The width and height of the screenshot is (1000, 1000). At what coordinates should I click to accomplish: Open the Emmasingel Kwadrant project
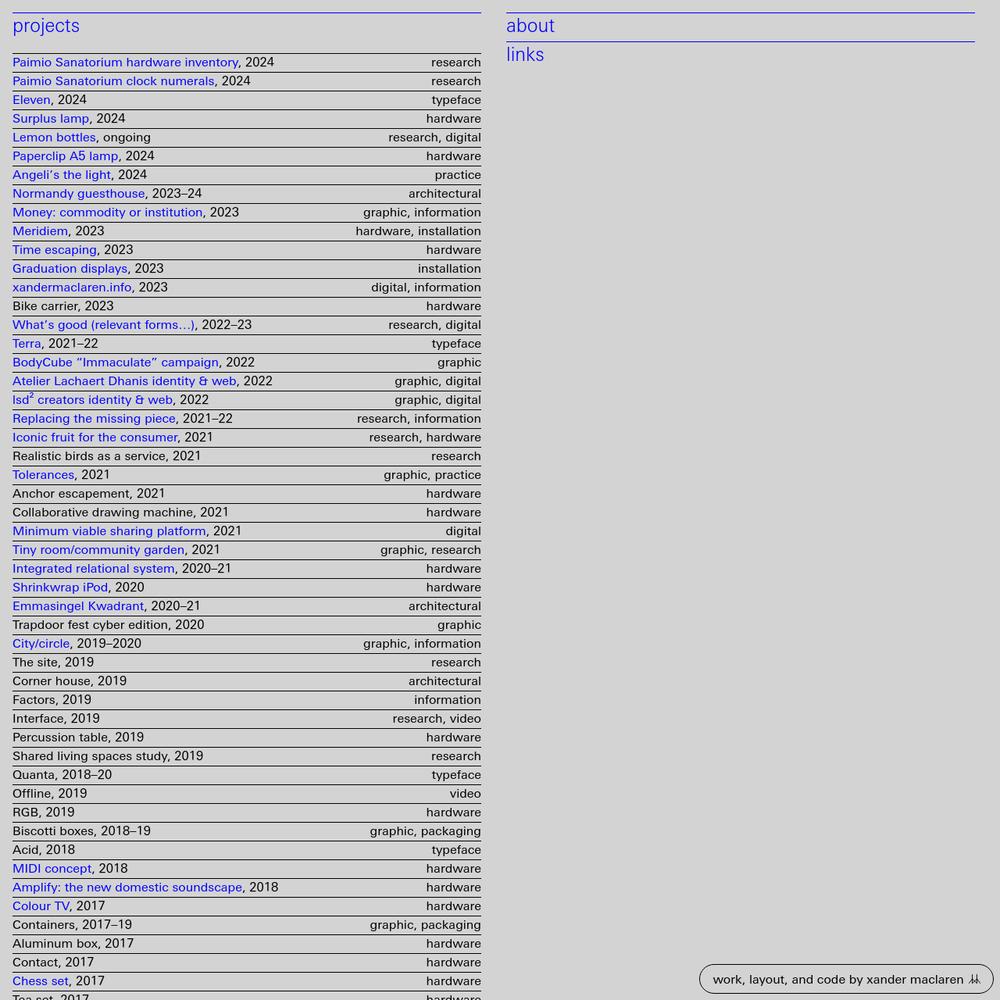pyautogui.click(x=78, y=607)
